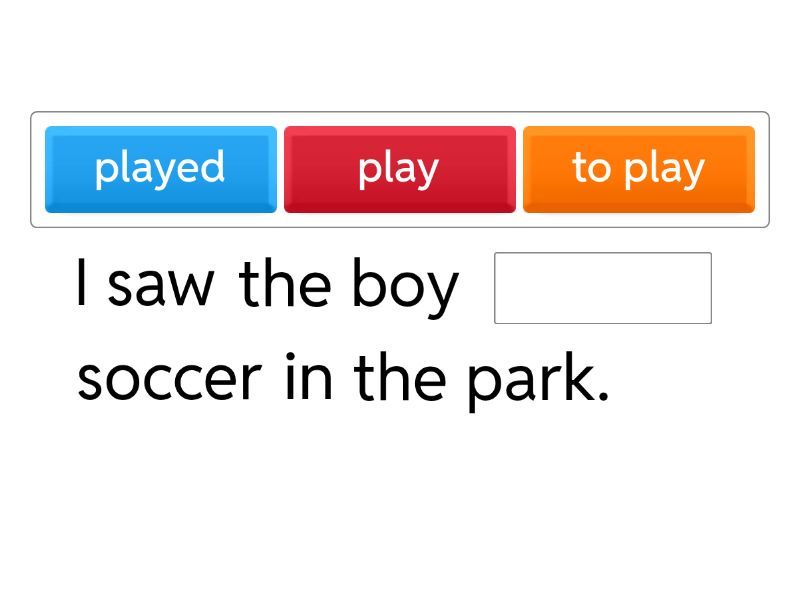Pick the orange 'to play' word tile
This screenshot has height=600, width=800.
(x=638, y=168)
